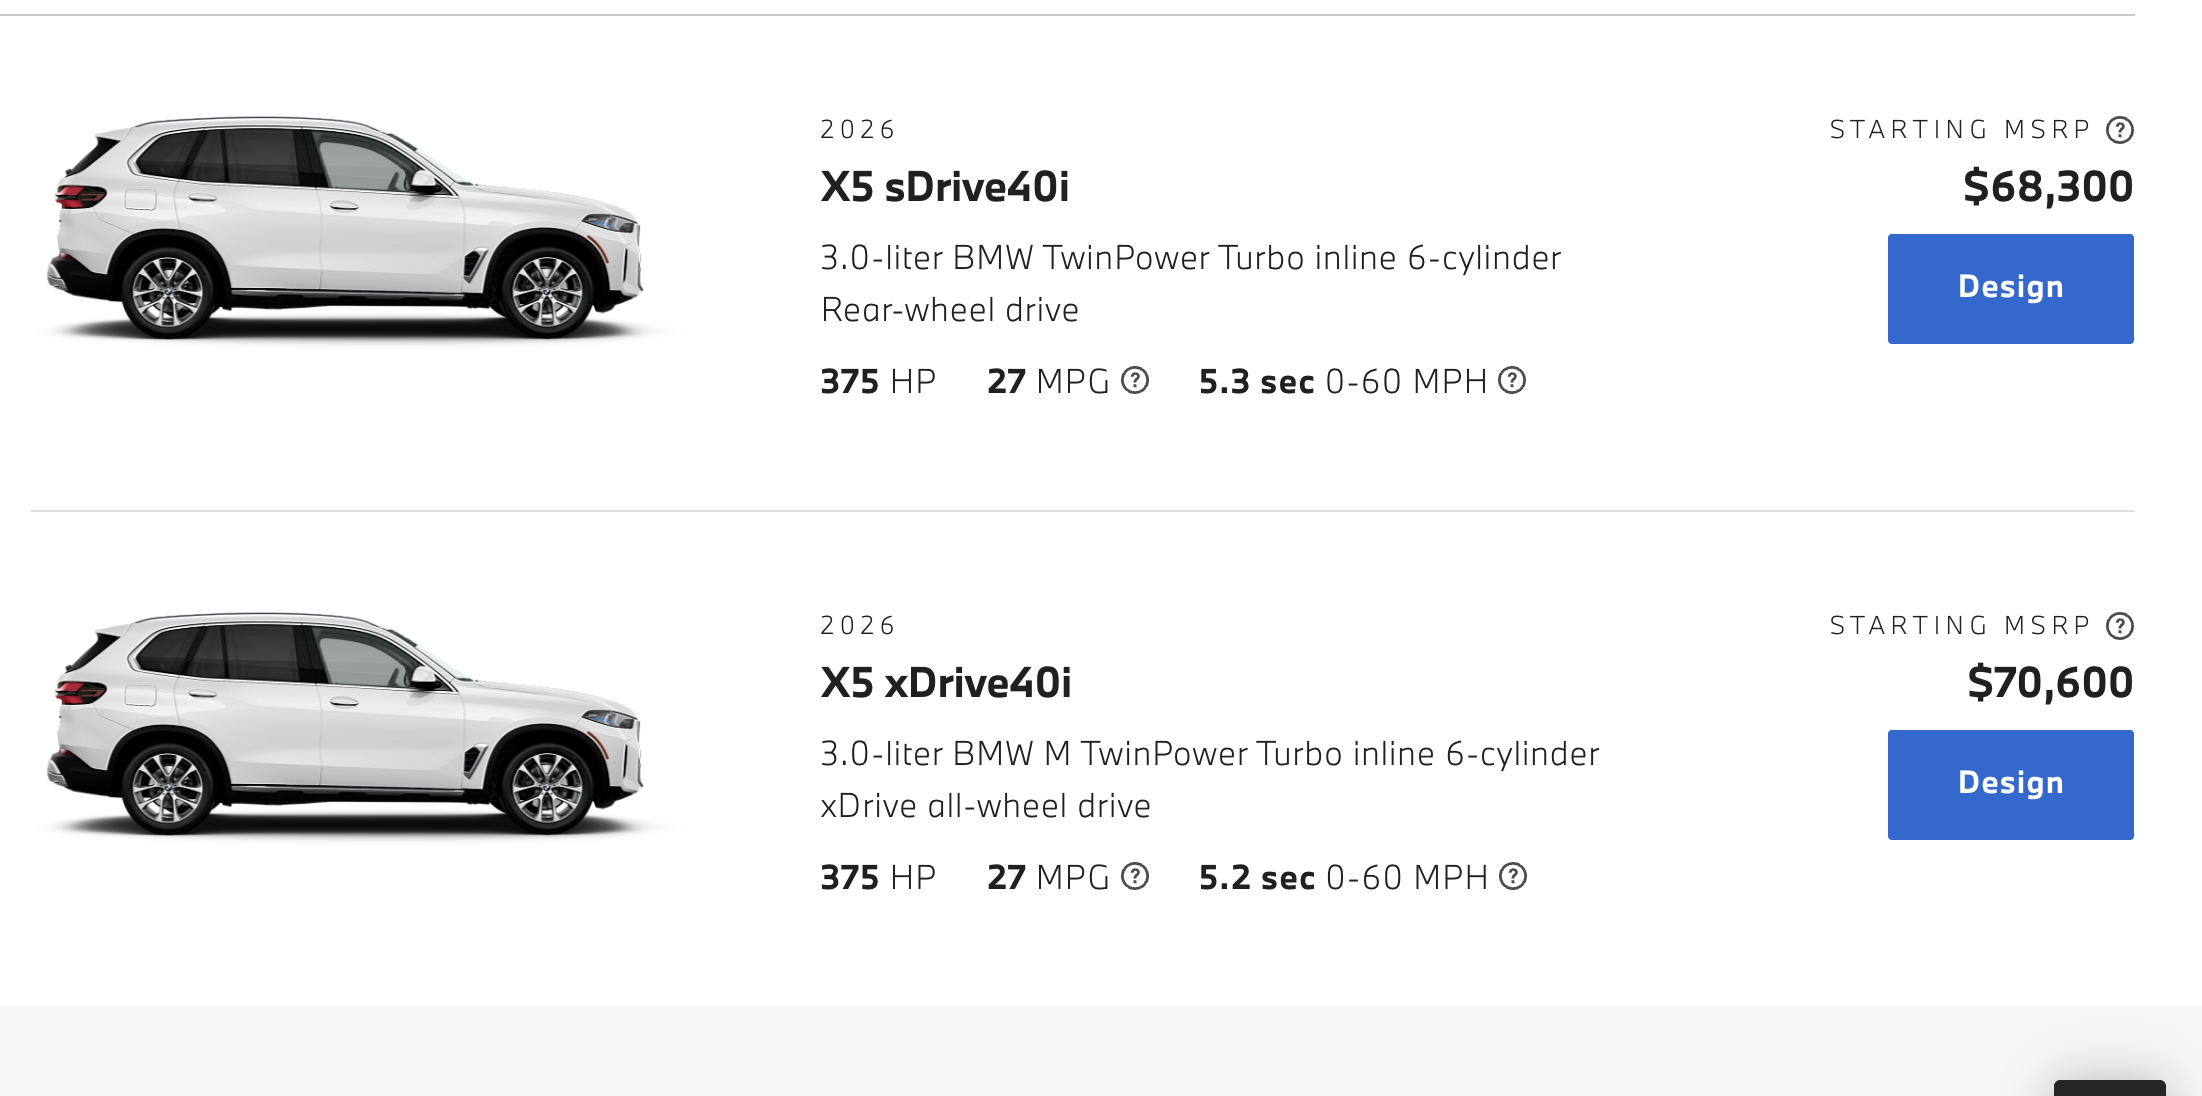This screenshot has height=1096, width=2202.
Task: Click the 5.2 sec acceleration figure
Action: (x=1256, y=878)
